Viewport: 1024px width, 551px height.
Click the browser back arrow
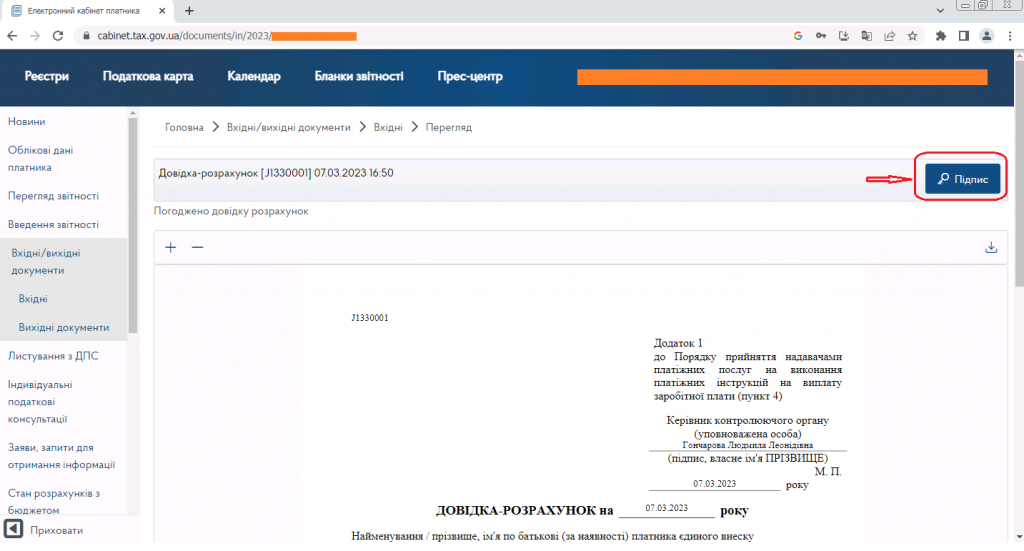coord(12,36)
